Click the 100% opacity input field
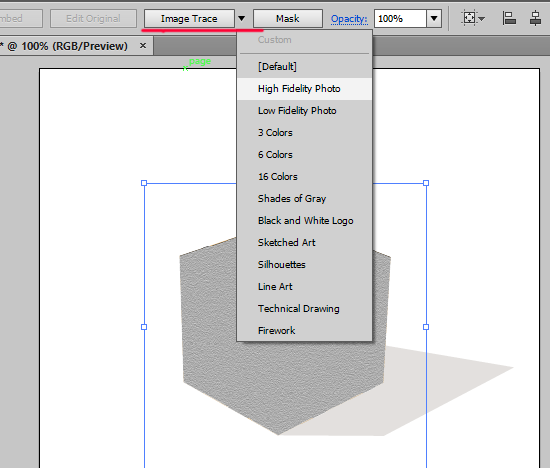Viewport: 550px width, 468px height. [x=400, y=18]
